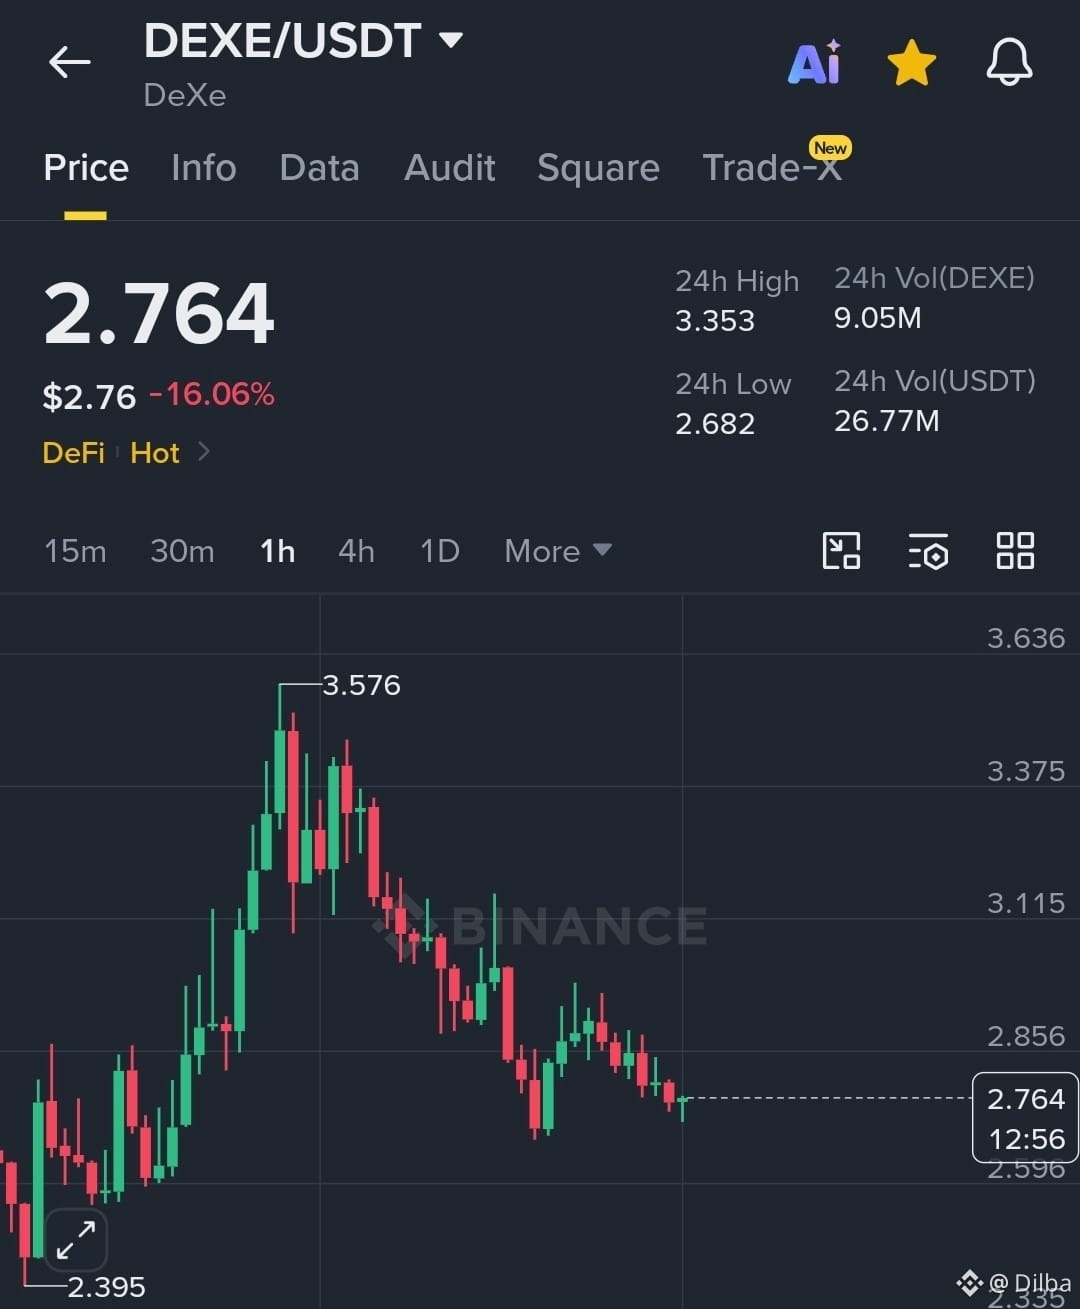Tap the DeFi tag
This screenshot has width=1080, height=1309.
click(x=73, y=453)
